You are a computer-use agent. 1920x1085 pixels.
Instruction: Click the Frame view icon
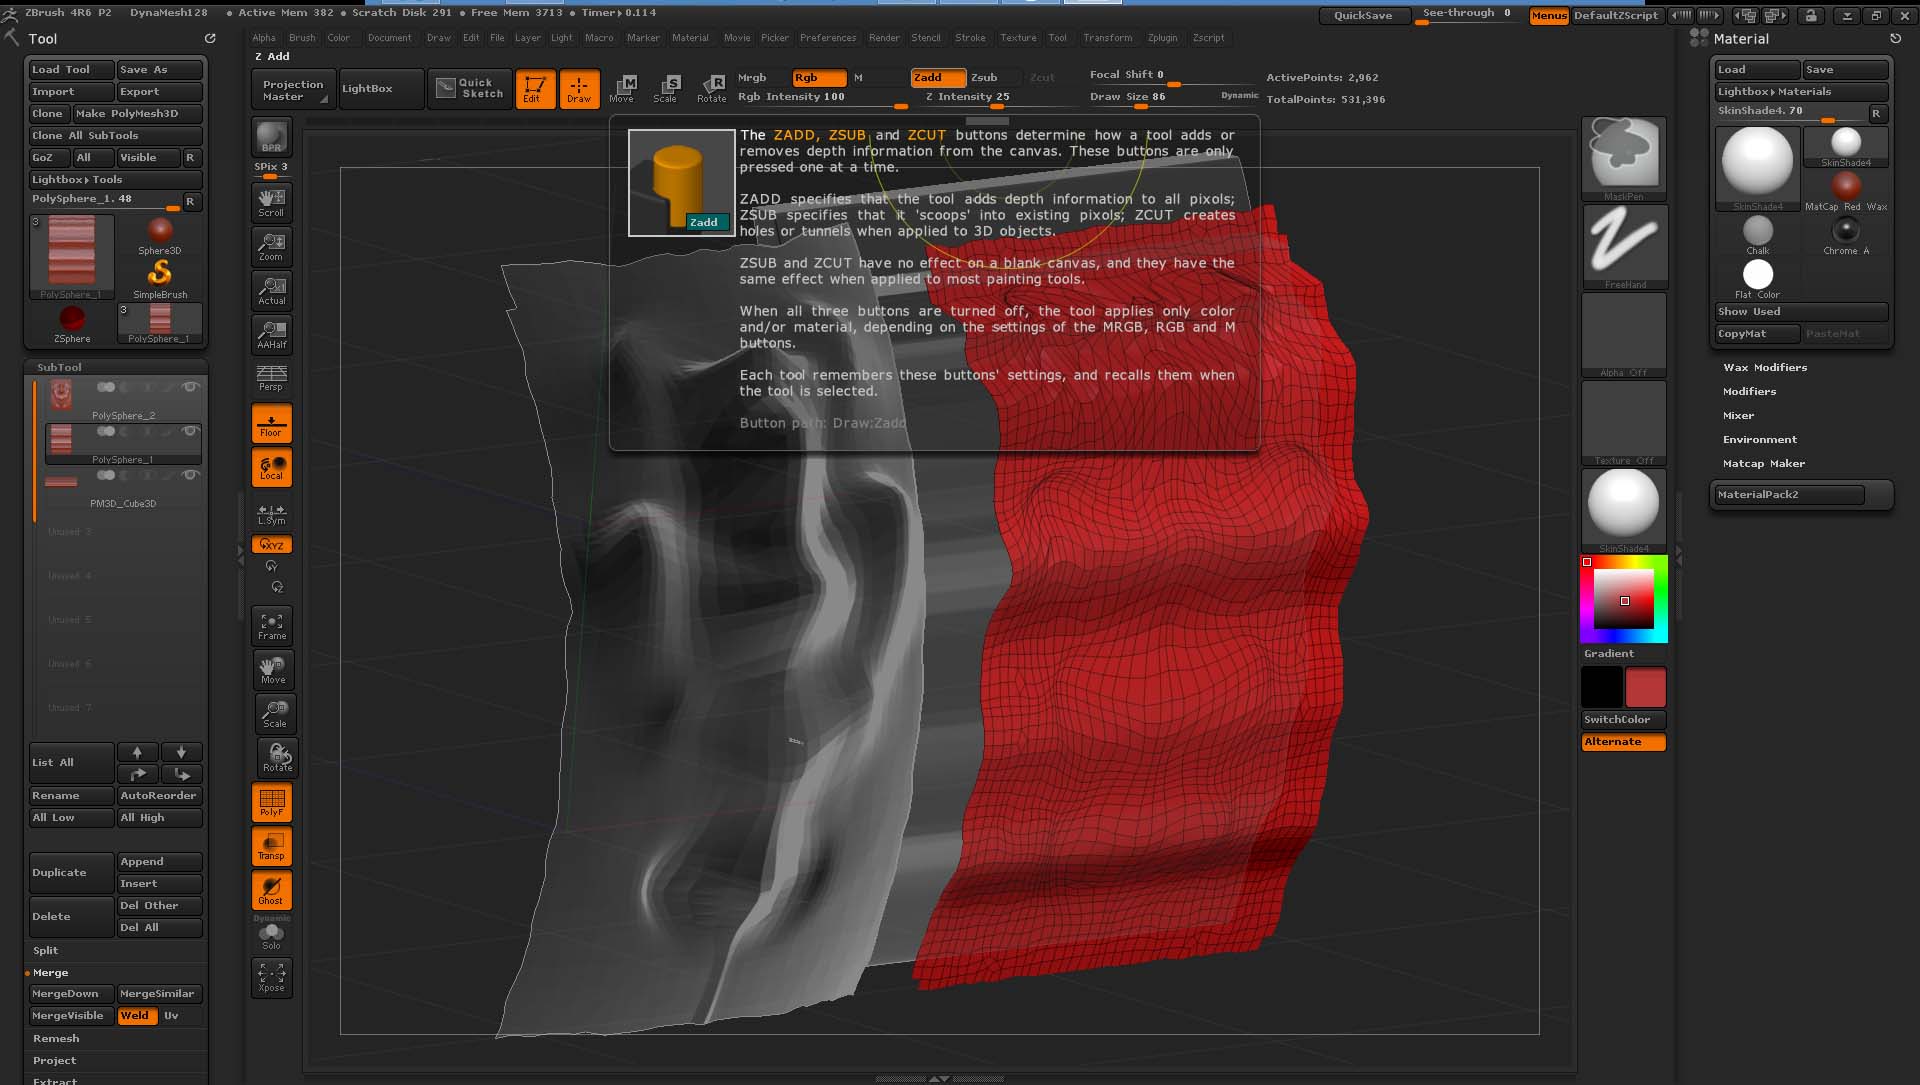[x=271, y=626]
